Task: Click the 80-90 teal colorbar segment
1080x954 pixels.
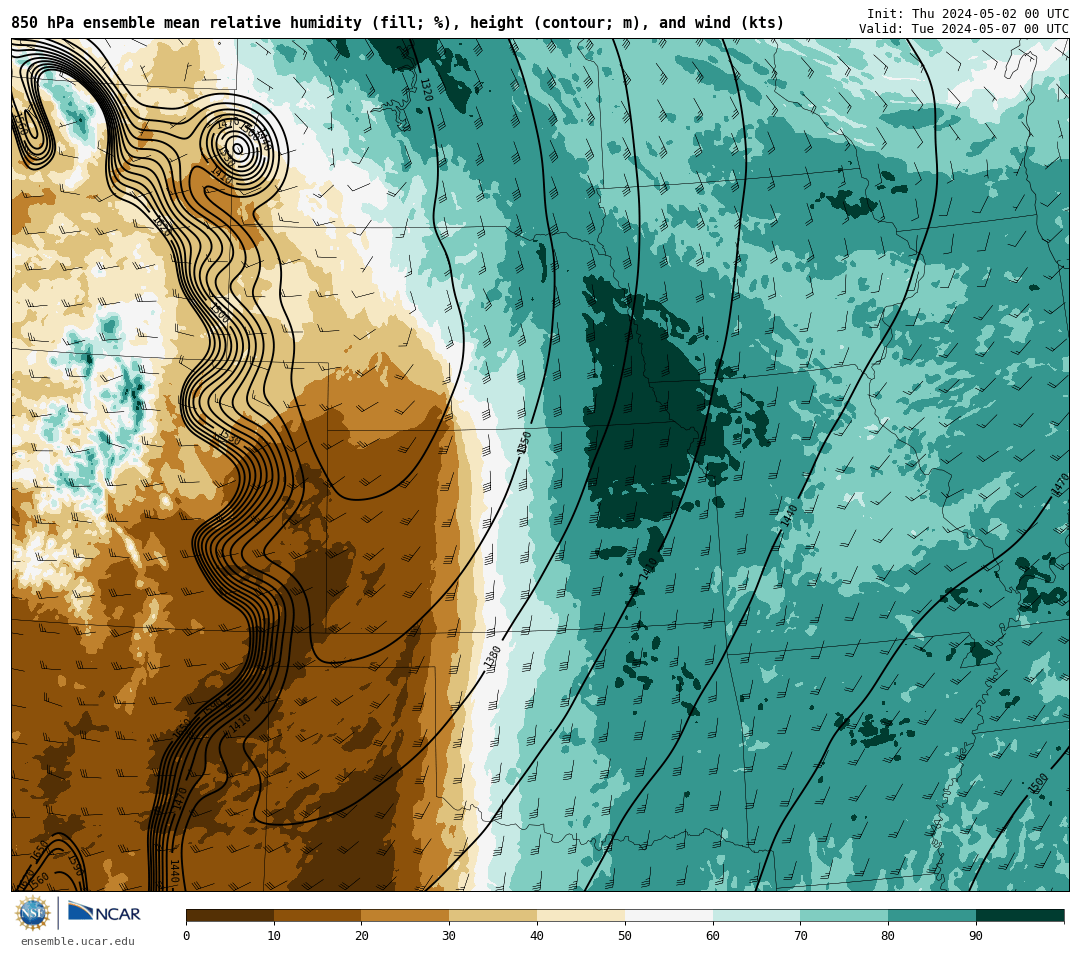Action: pos(932,916)
